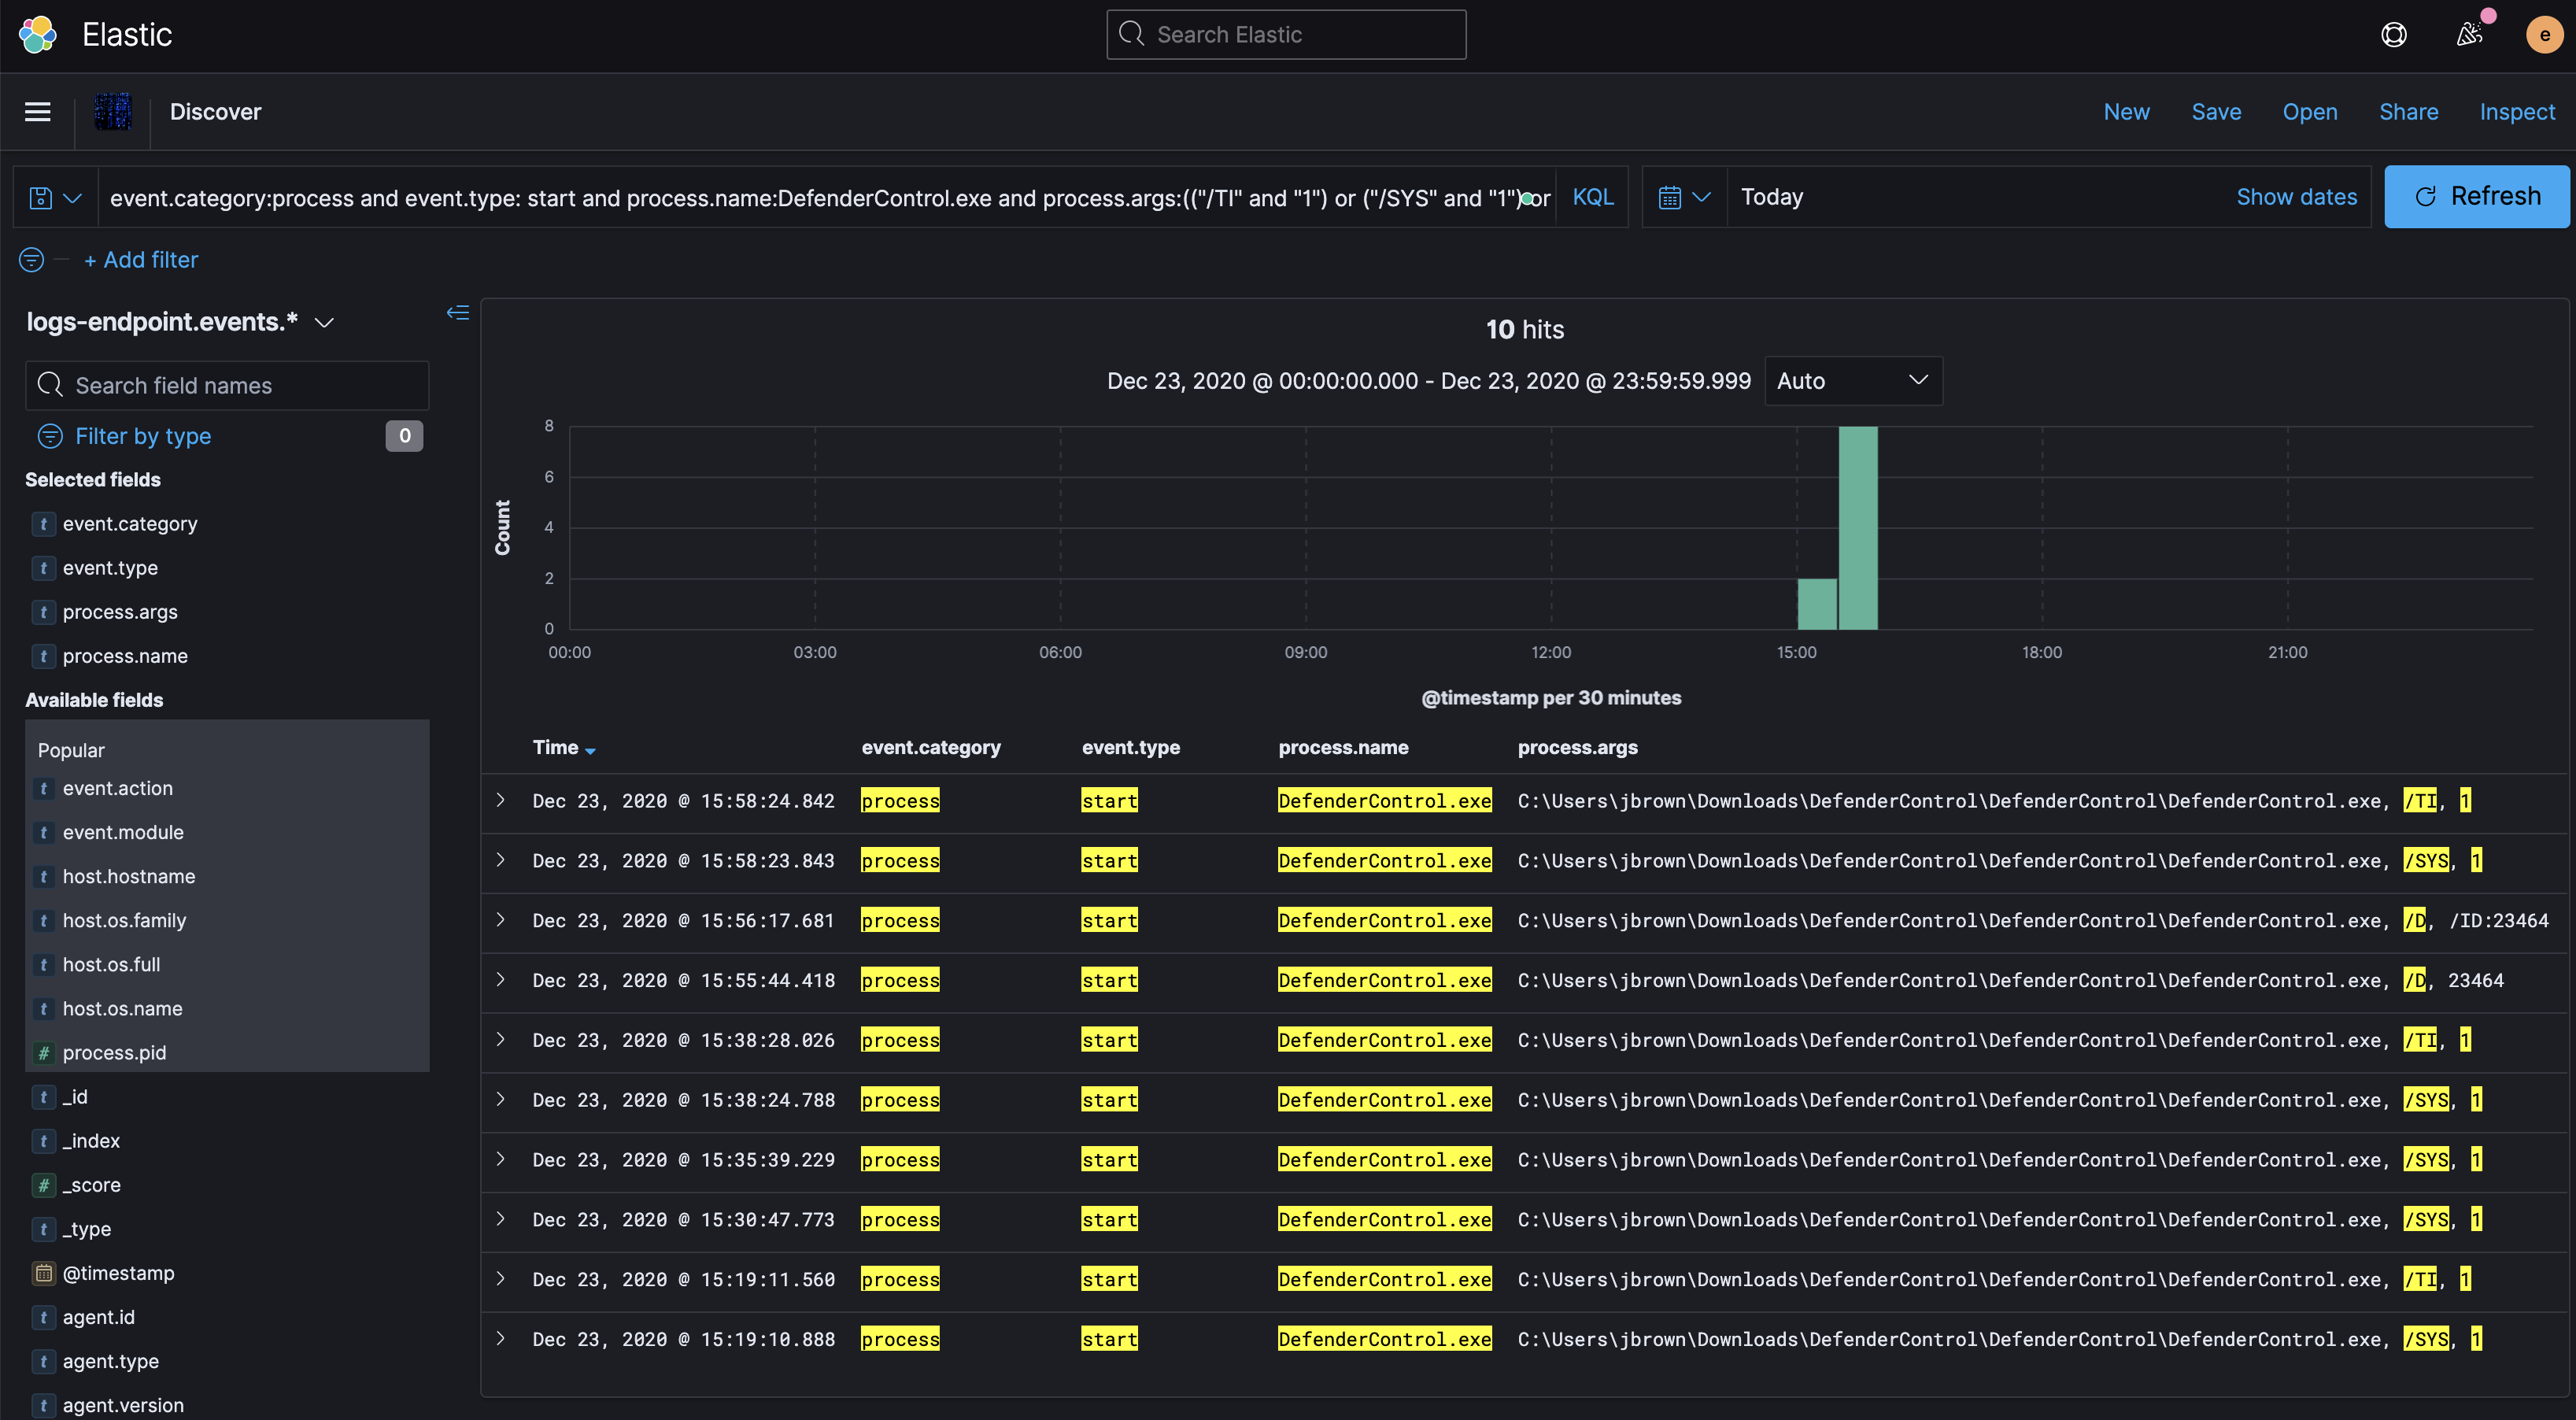Open the Help menu via the life-ring icon
The height and width of the screenshot is (1420, 2576).
click(2394, 34)
